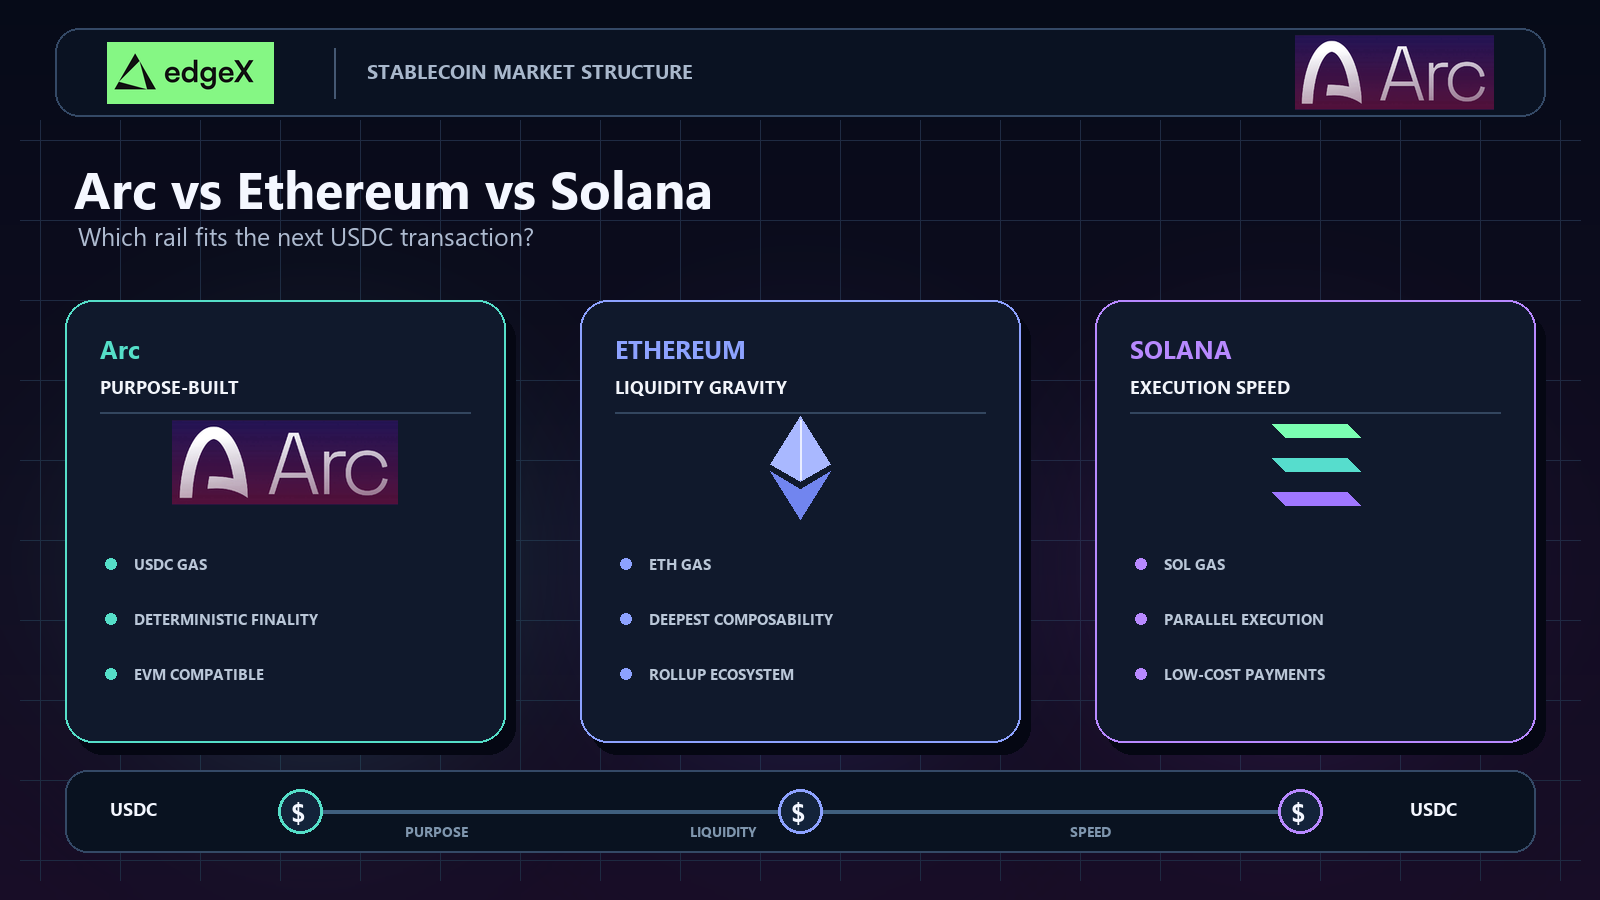Click the ETHEREUM card title
Viewport: 1600px width, 900px height.
click(x=680, y=350)
